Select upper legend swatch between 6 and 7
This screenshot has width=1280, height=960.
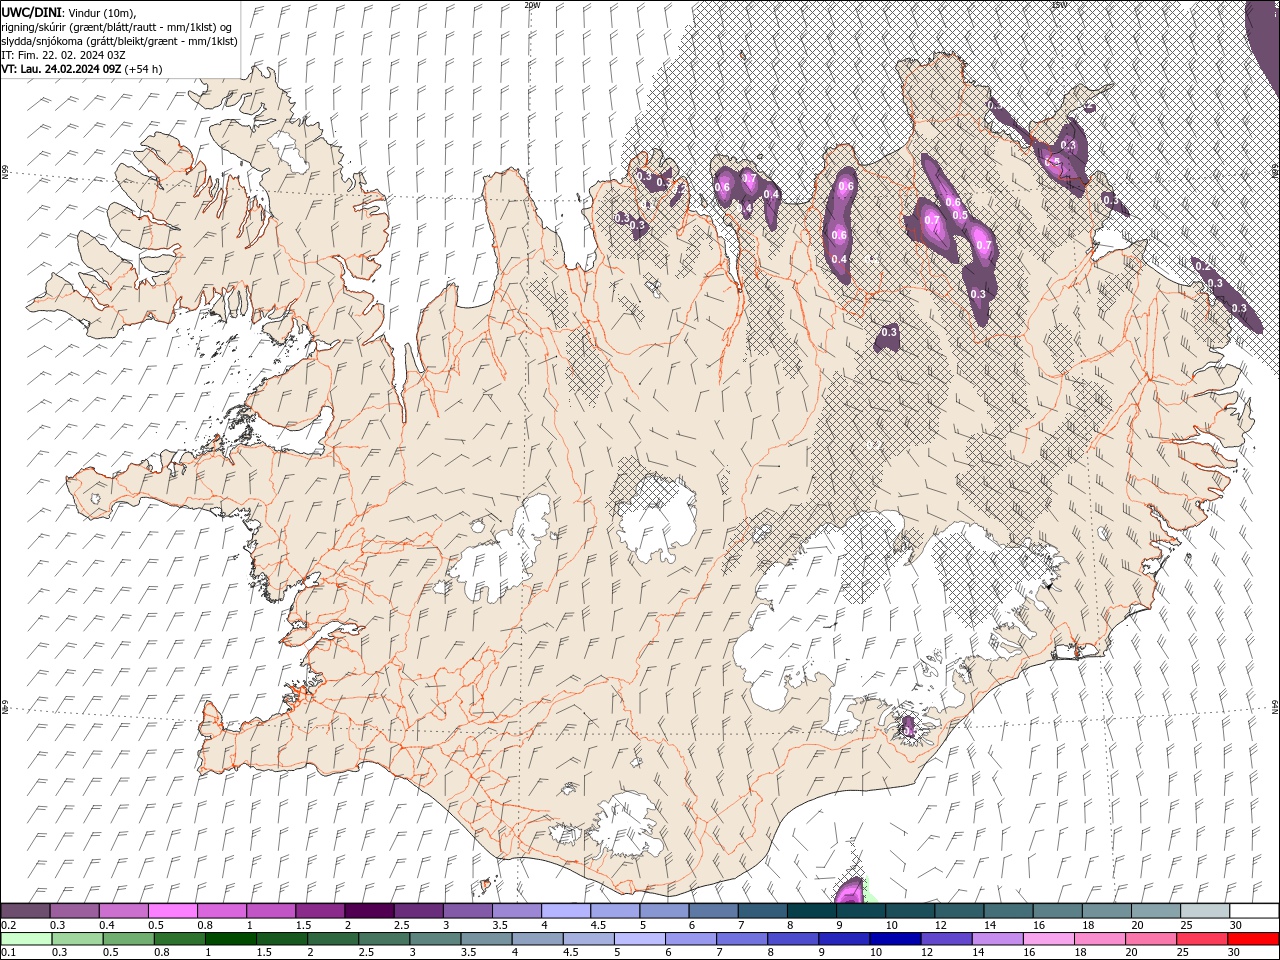713,911
